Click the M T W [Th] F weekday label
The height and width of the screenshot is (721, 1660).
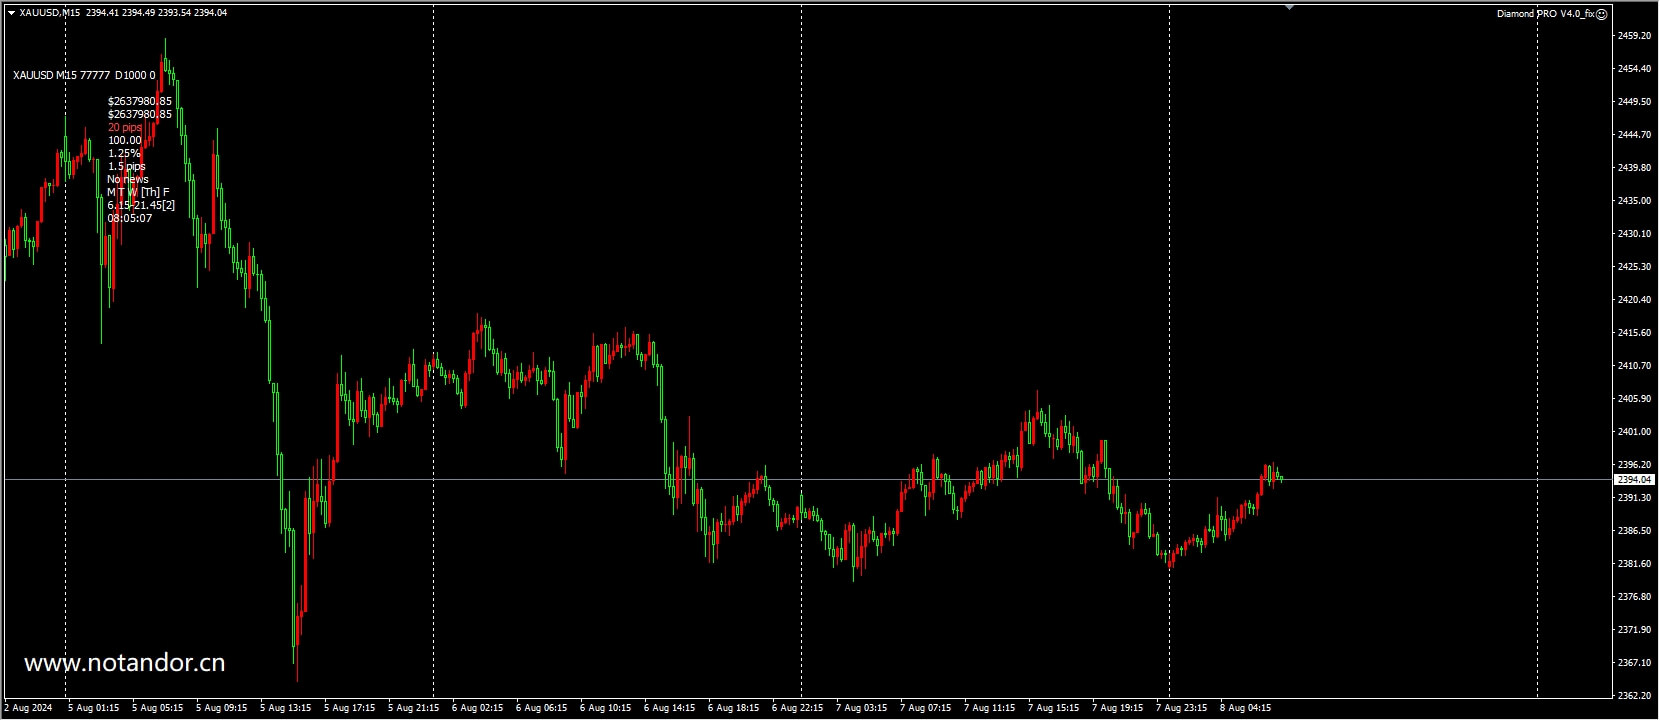point(138,192)
